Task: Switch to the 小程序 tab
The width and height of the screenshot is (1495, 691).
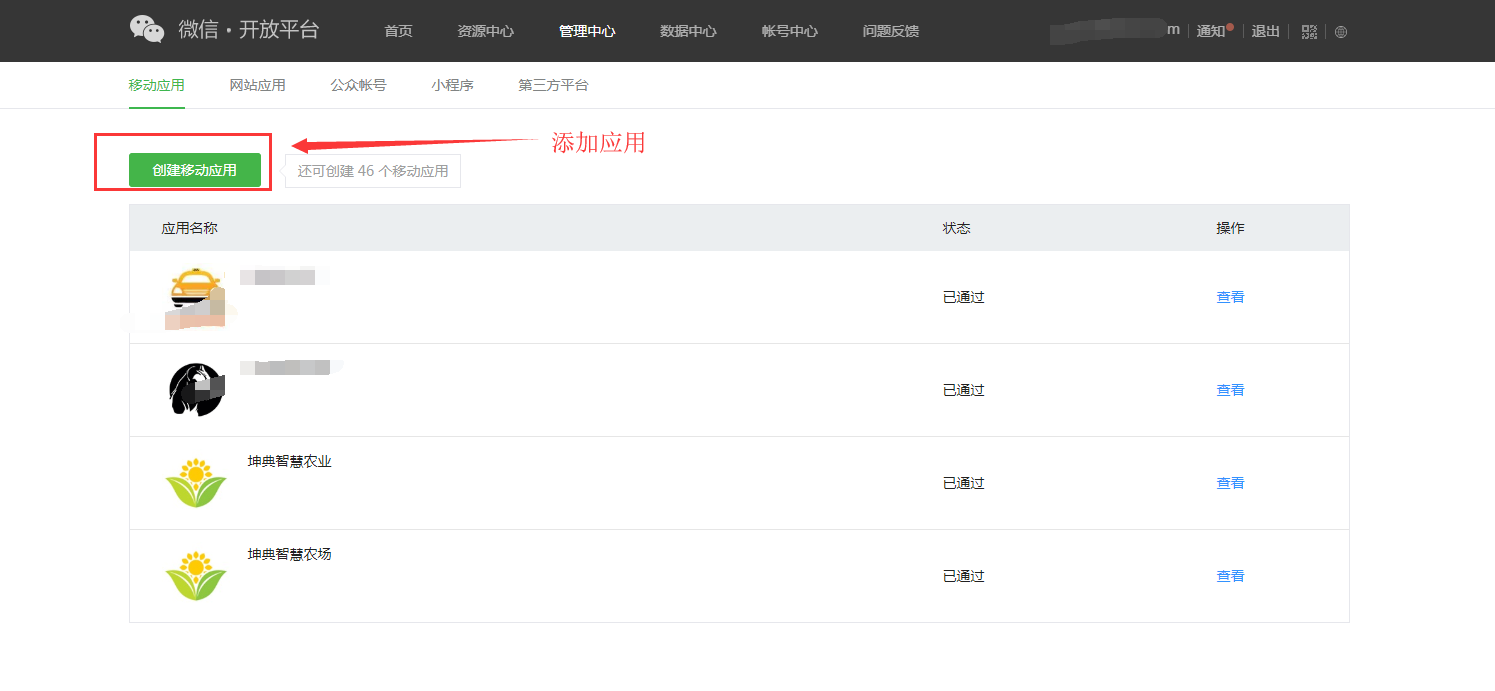Action: 452,85
